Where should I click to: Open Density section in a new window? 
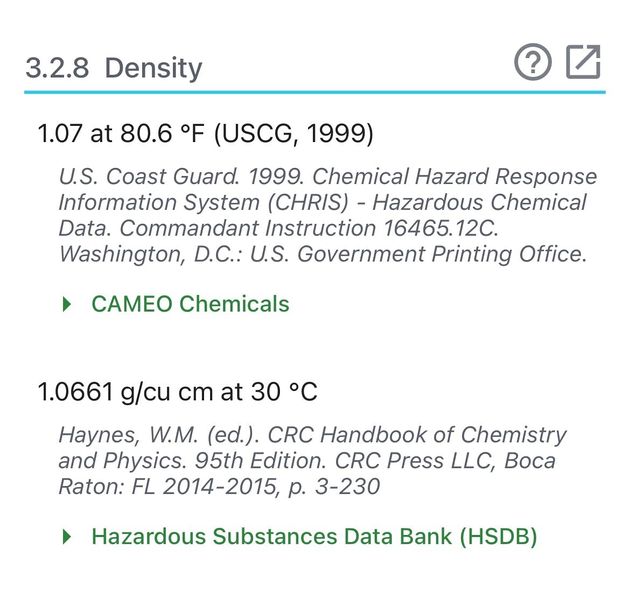583,62
